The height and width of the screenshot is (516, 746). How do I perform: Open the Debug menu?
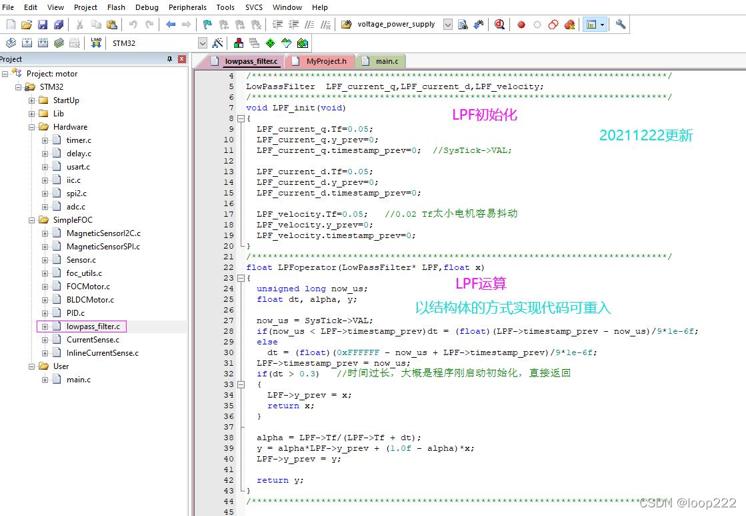pyautogui.click(x=147, y=7)
